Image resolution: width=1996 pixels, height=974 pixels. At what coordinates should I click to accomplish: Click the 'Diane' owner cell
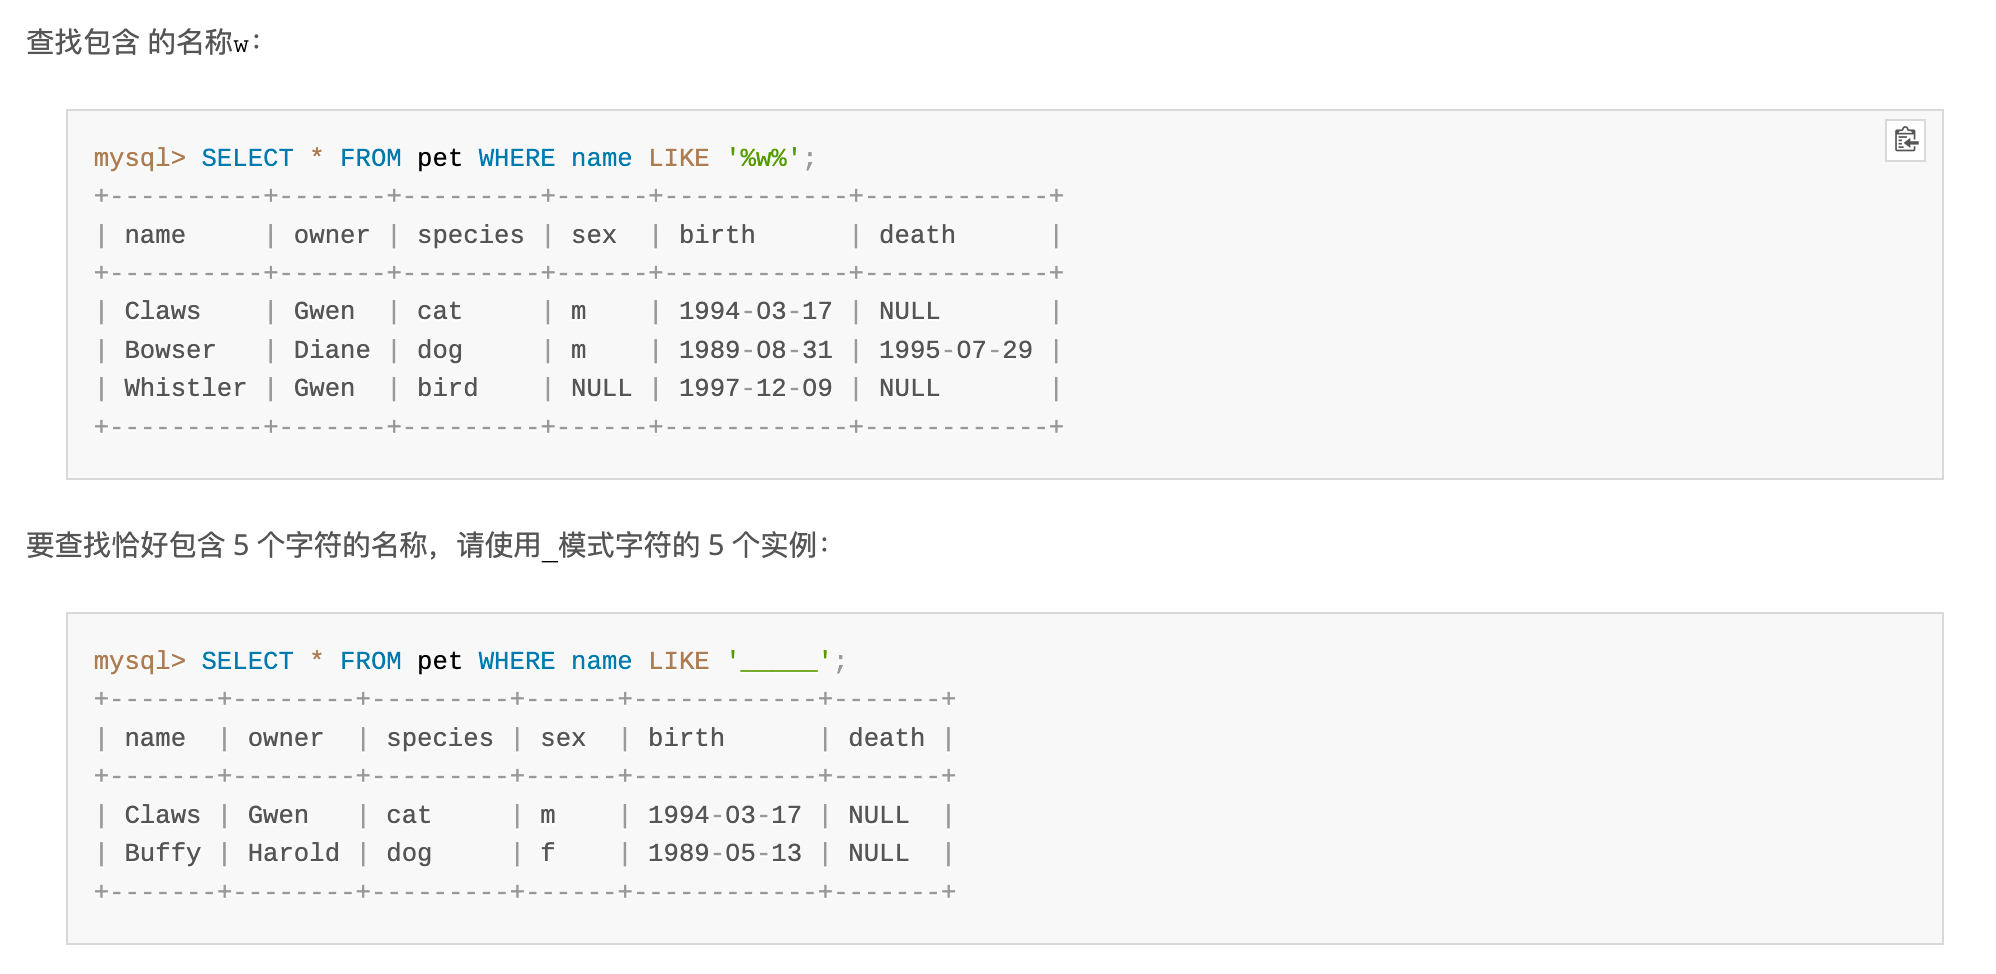pos(332,350)
